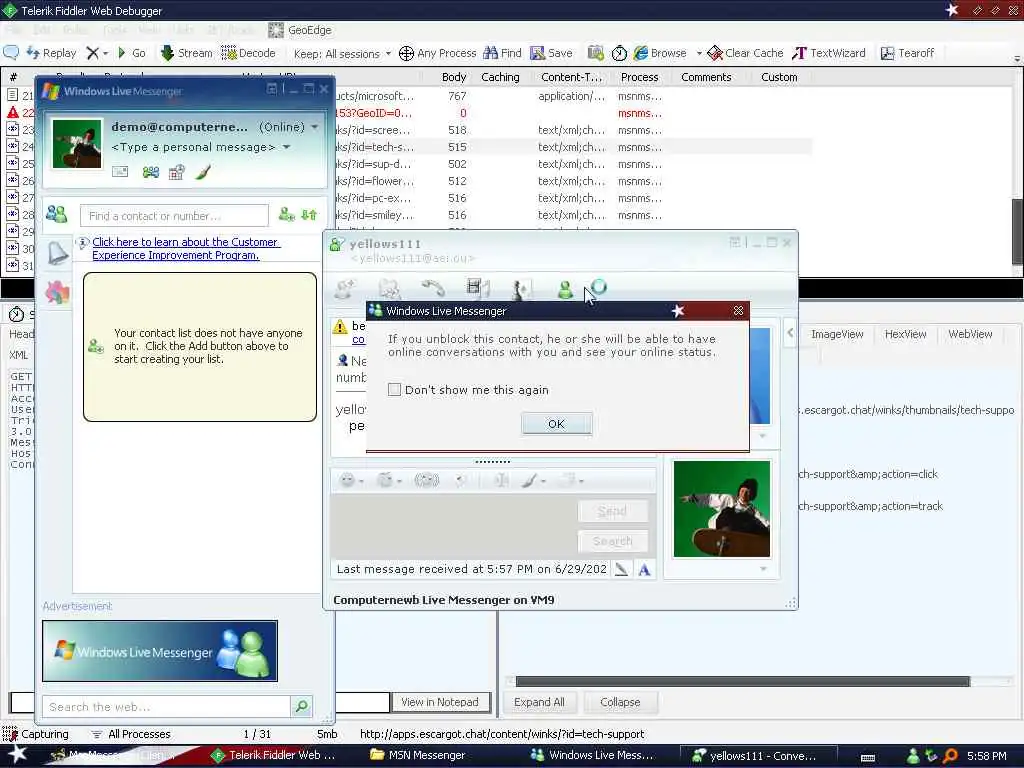Viewport: 1024px width, 768px height.
Task: Switch to the WebView tab
Action: tap(970, 334)
